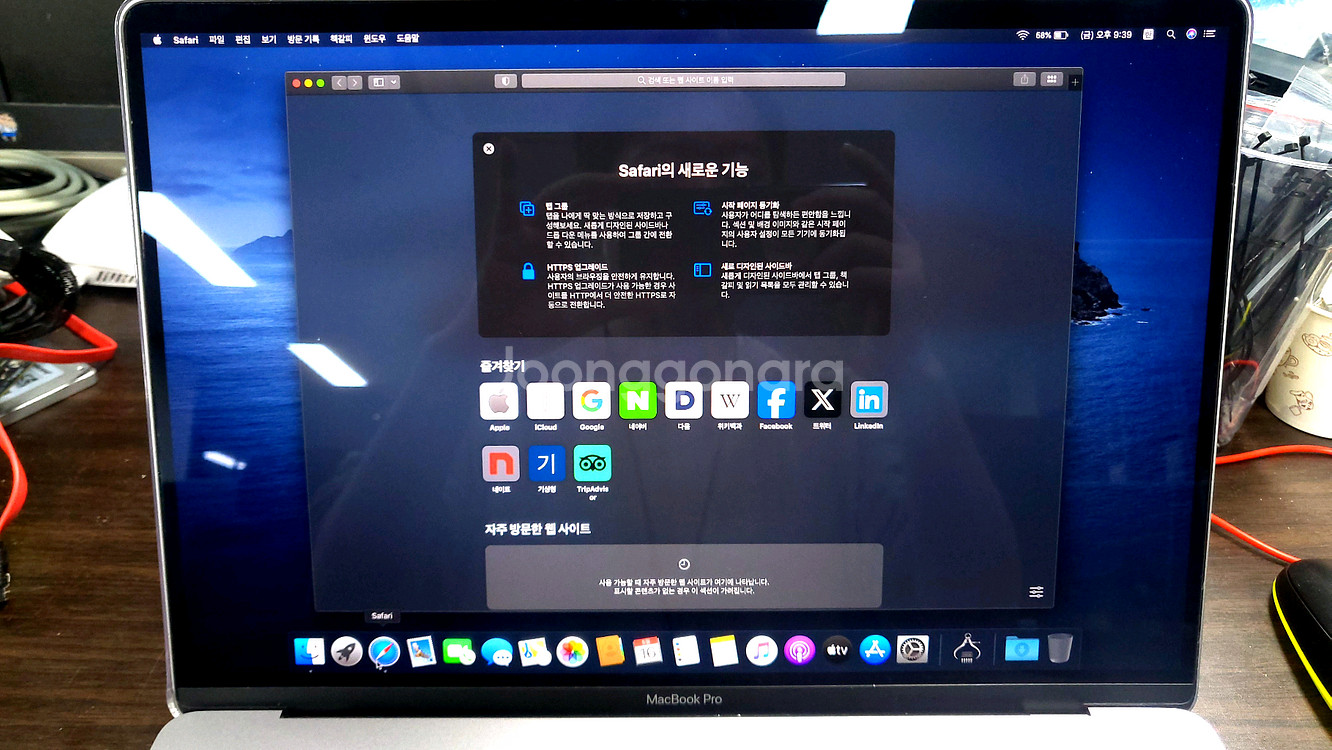
Task: Open Messages from the dock
Action: pyautogui.click(x=496, y=652)
